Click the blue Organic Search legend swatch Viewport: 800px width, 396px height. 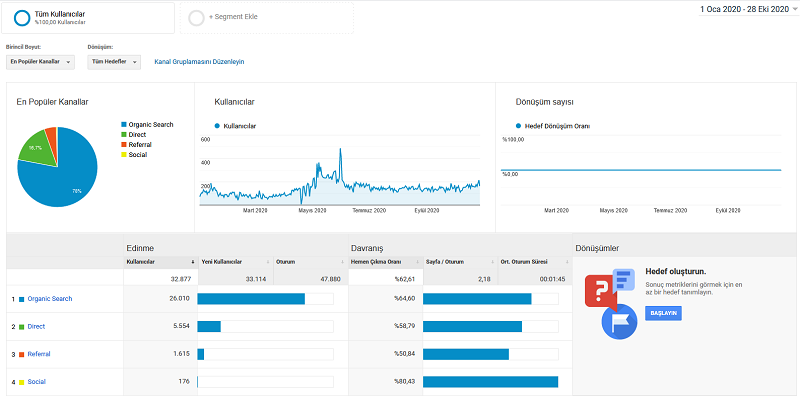123,125
